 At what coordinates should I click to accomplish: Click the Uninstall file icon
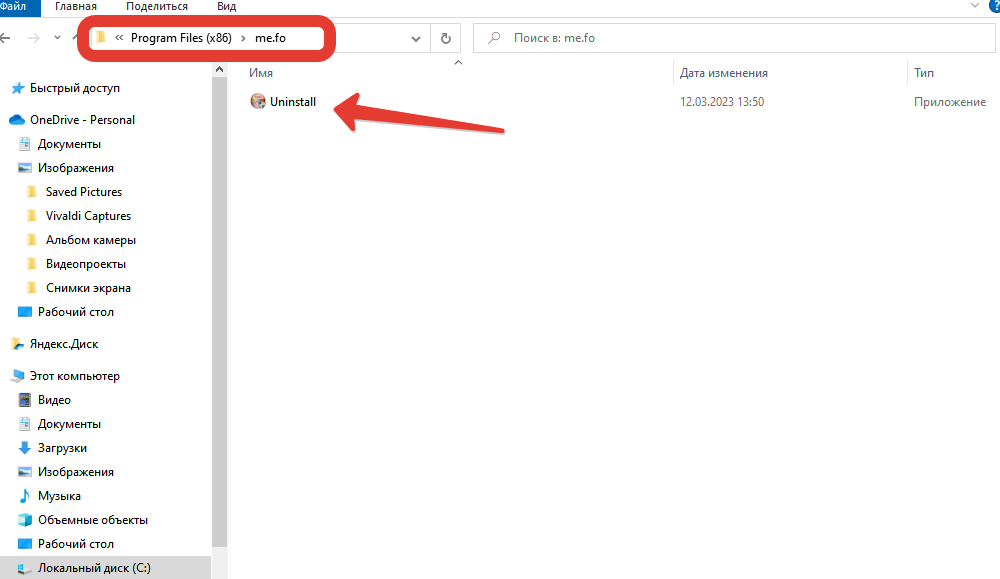[258, 101]
